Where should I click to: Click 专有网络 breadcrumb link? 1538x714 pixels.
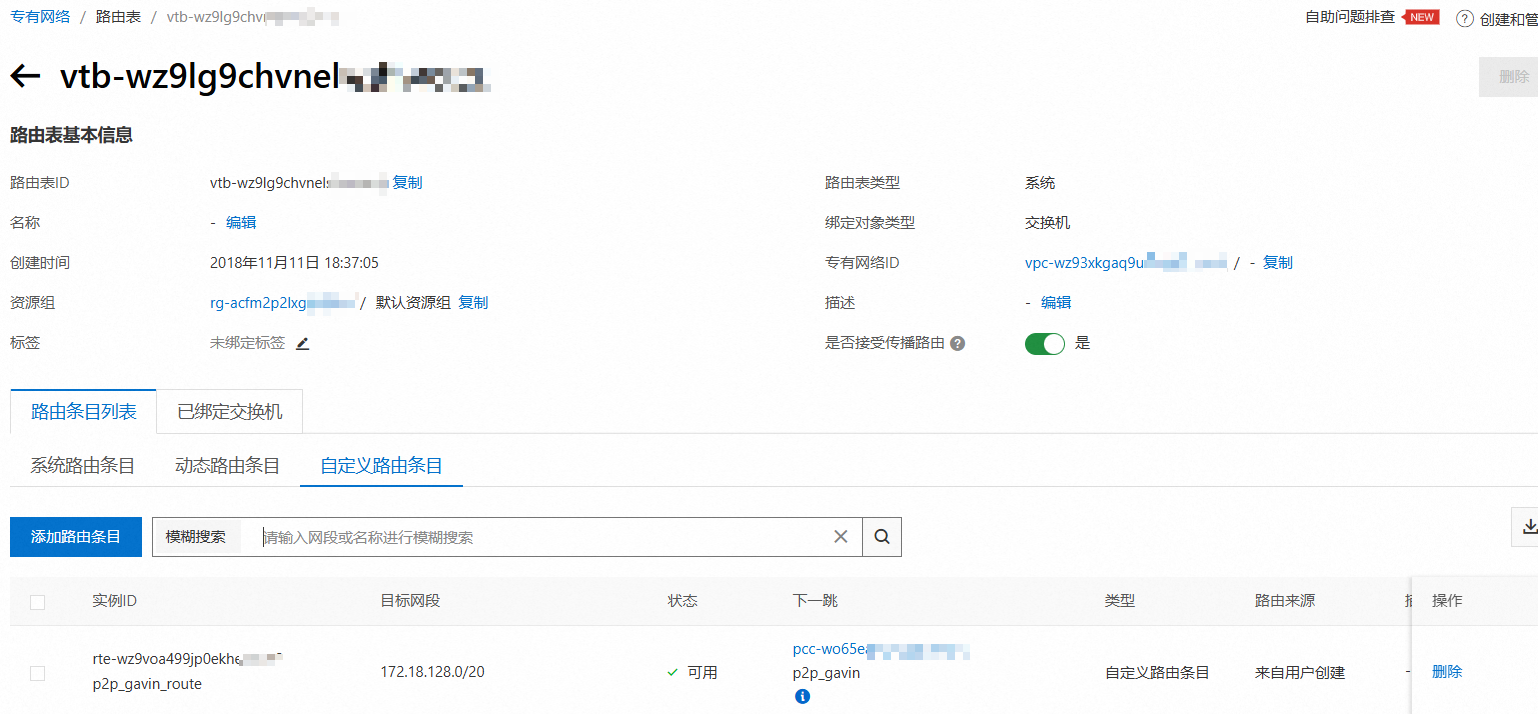[x=40, y=18]
